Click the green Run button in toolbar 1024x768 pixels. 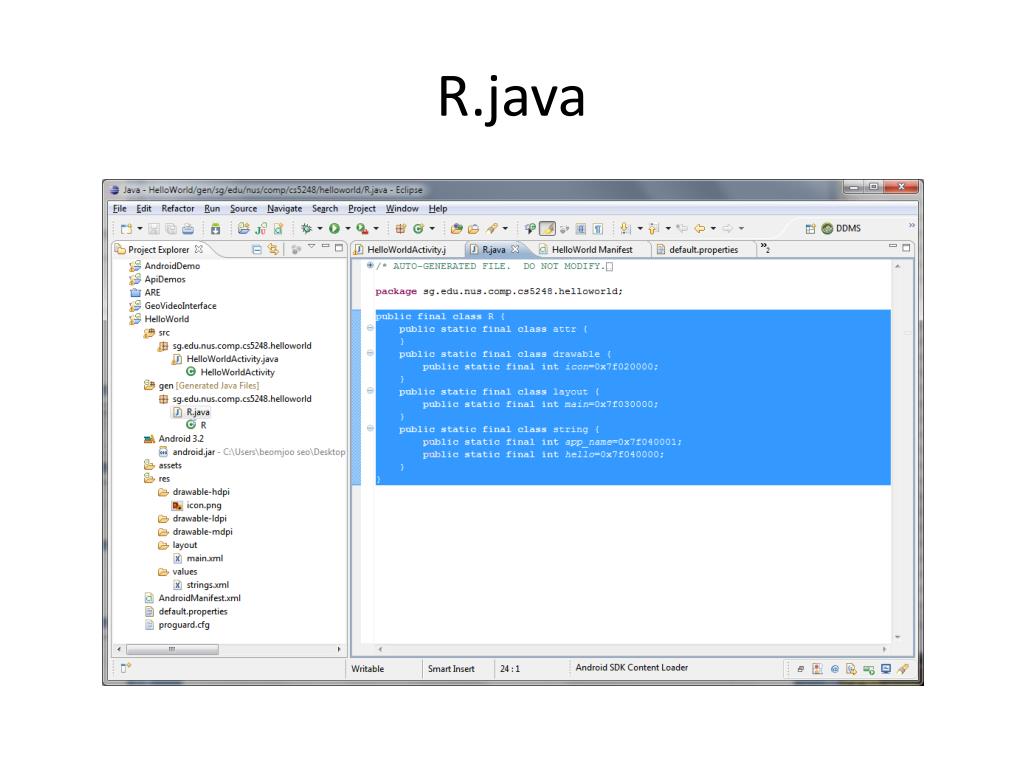[334, 228]
